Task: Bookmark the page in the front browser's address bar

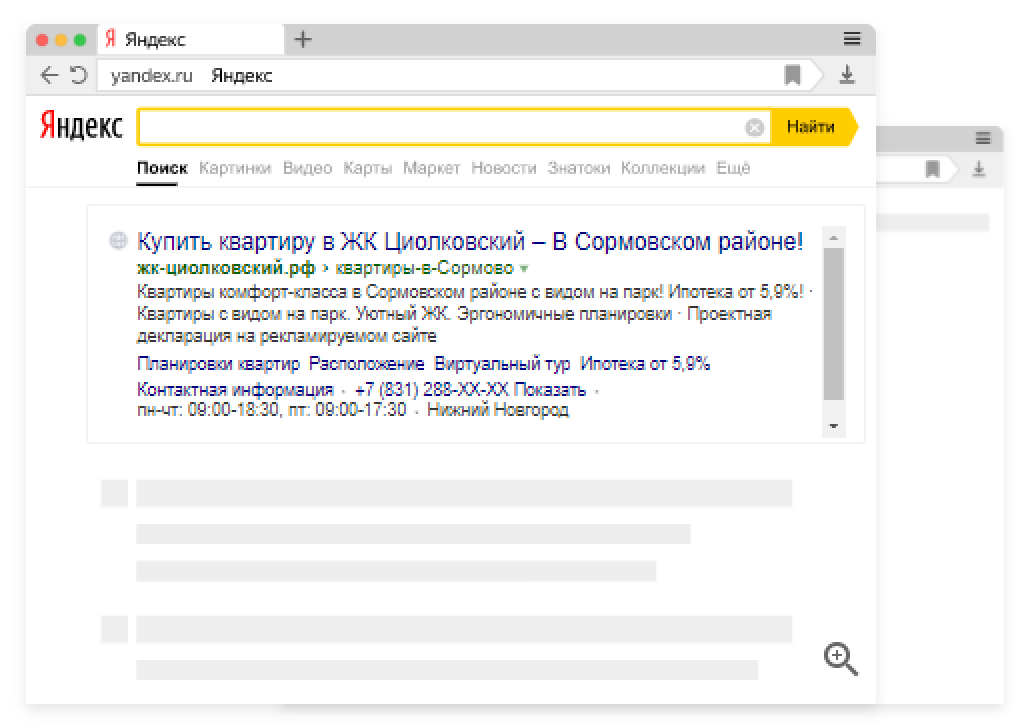Action: tap(793, 75)
